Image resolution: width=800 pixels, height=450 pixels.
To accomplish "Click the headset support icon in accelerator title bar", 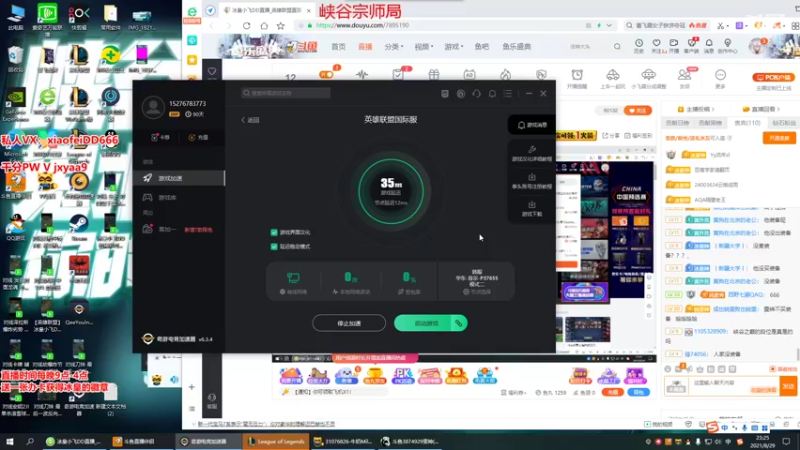I will coord(477,94).
